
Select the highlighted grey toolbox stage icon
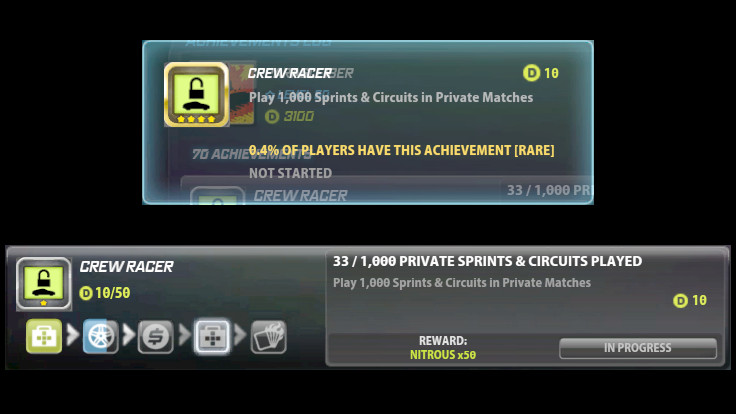(x=212, y=337)
